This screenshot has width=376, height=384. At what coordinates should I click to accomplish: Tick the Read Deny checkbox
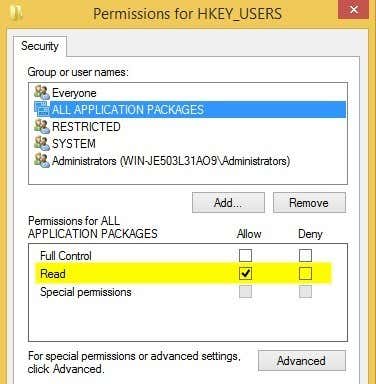tap(305, 274)
